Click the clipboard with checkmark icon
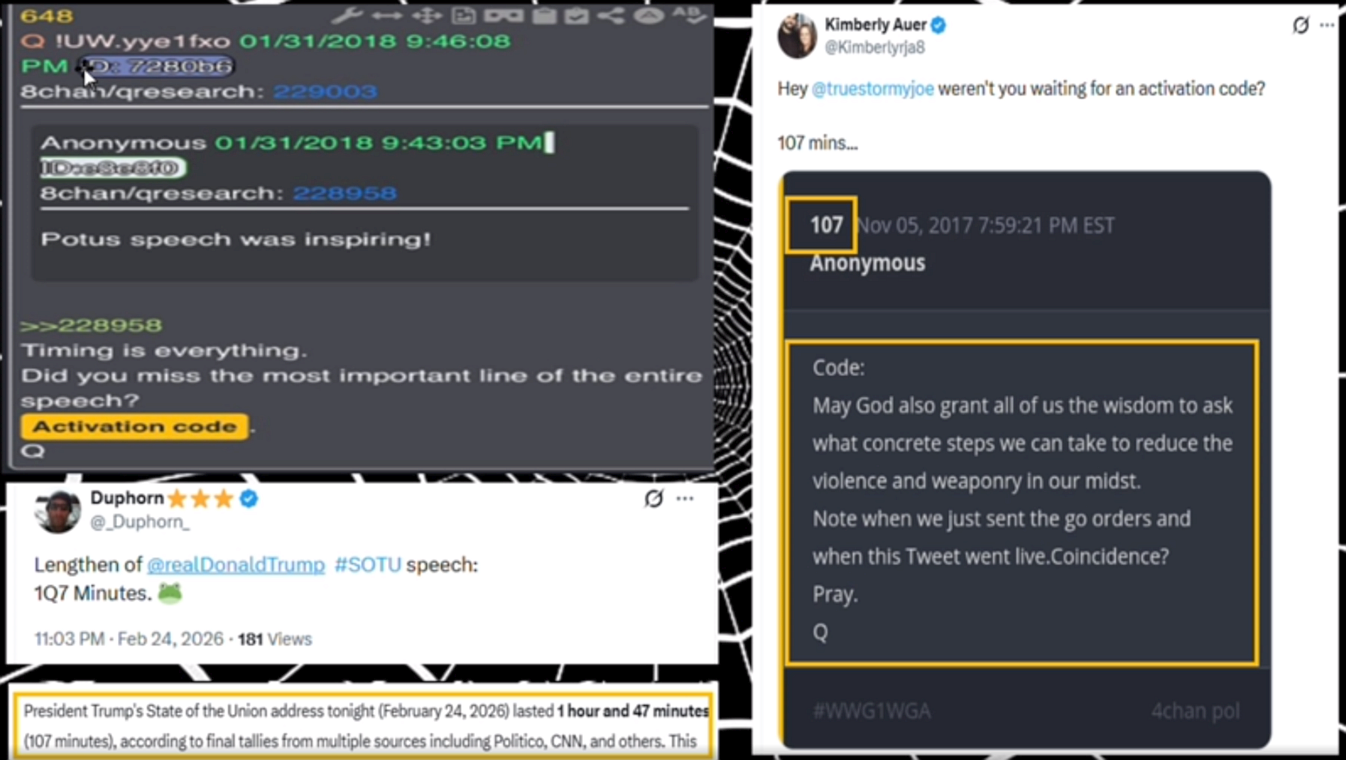Viewport: 1346px width, 760px height. tap(576, 16)
